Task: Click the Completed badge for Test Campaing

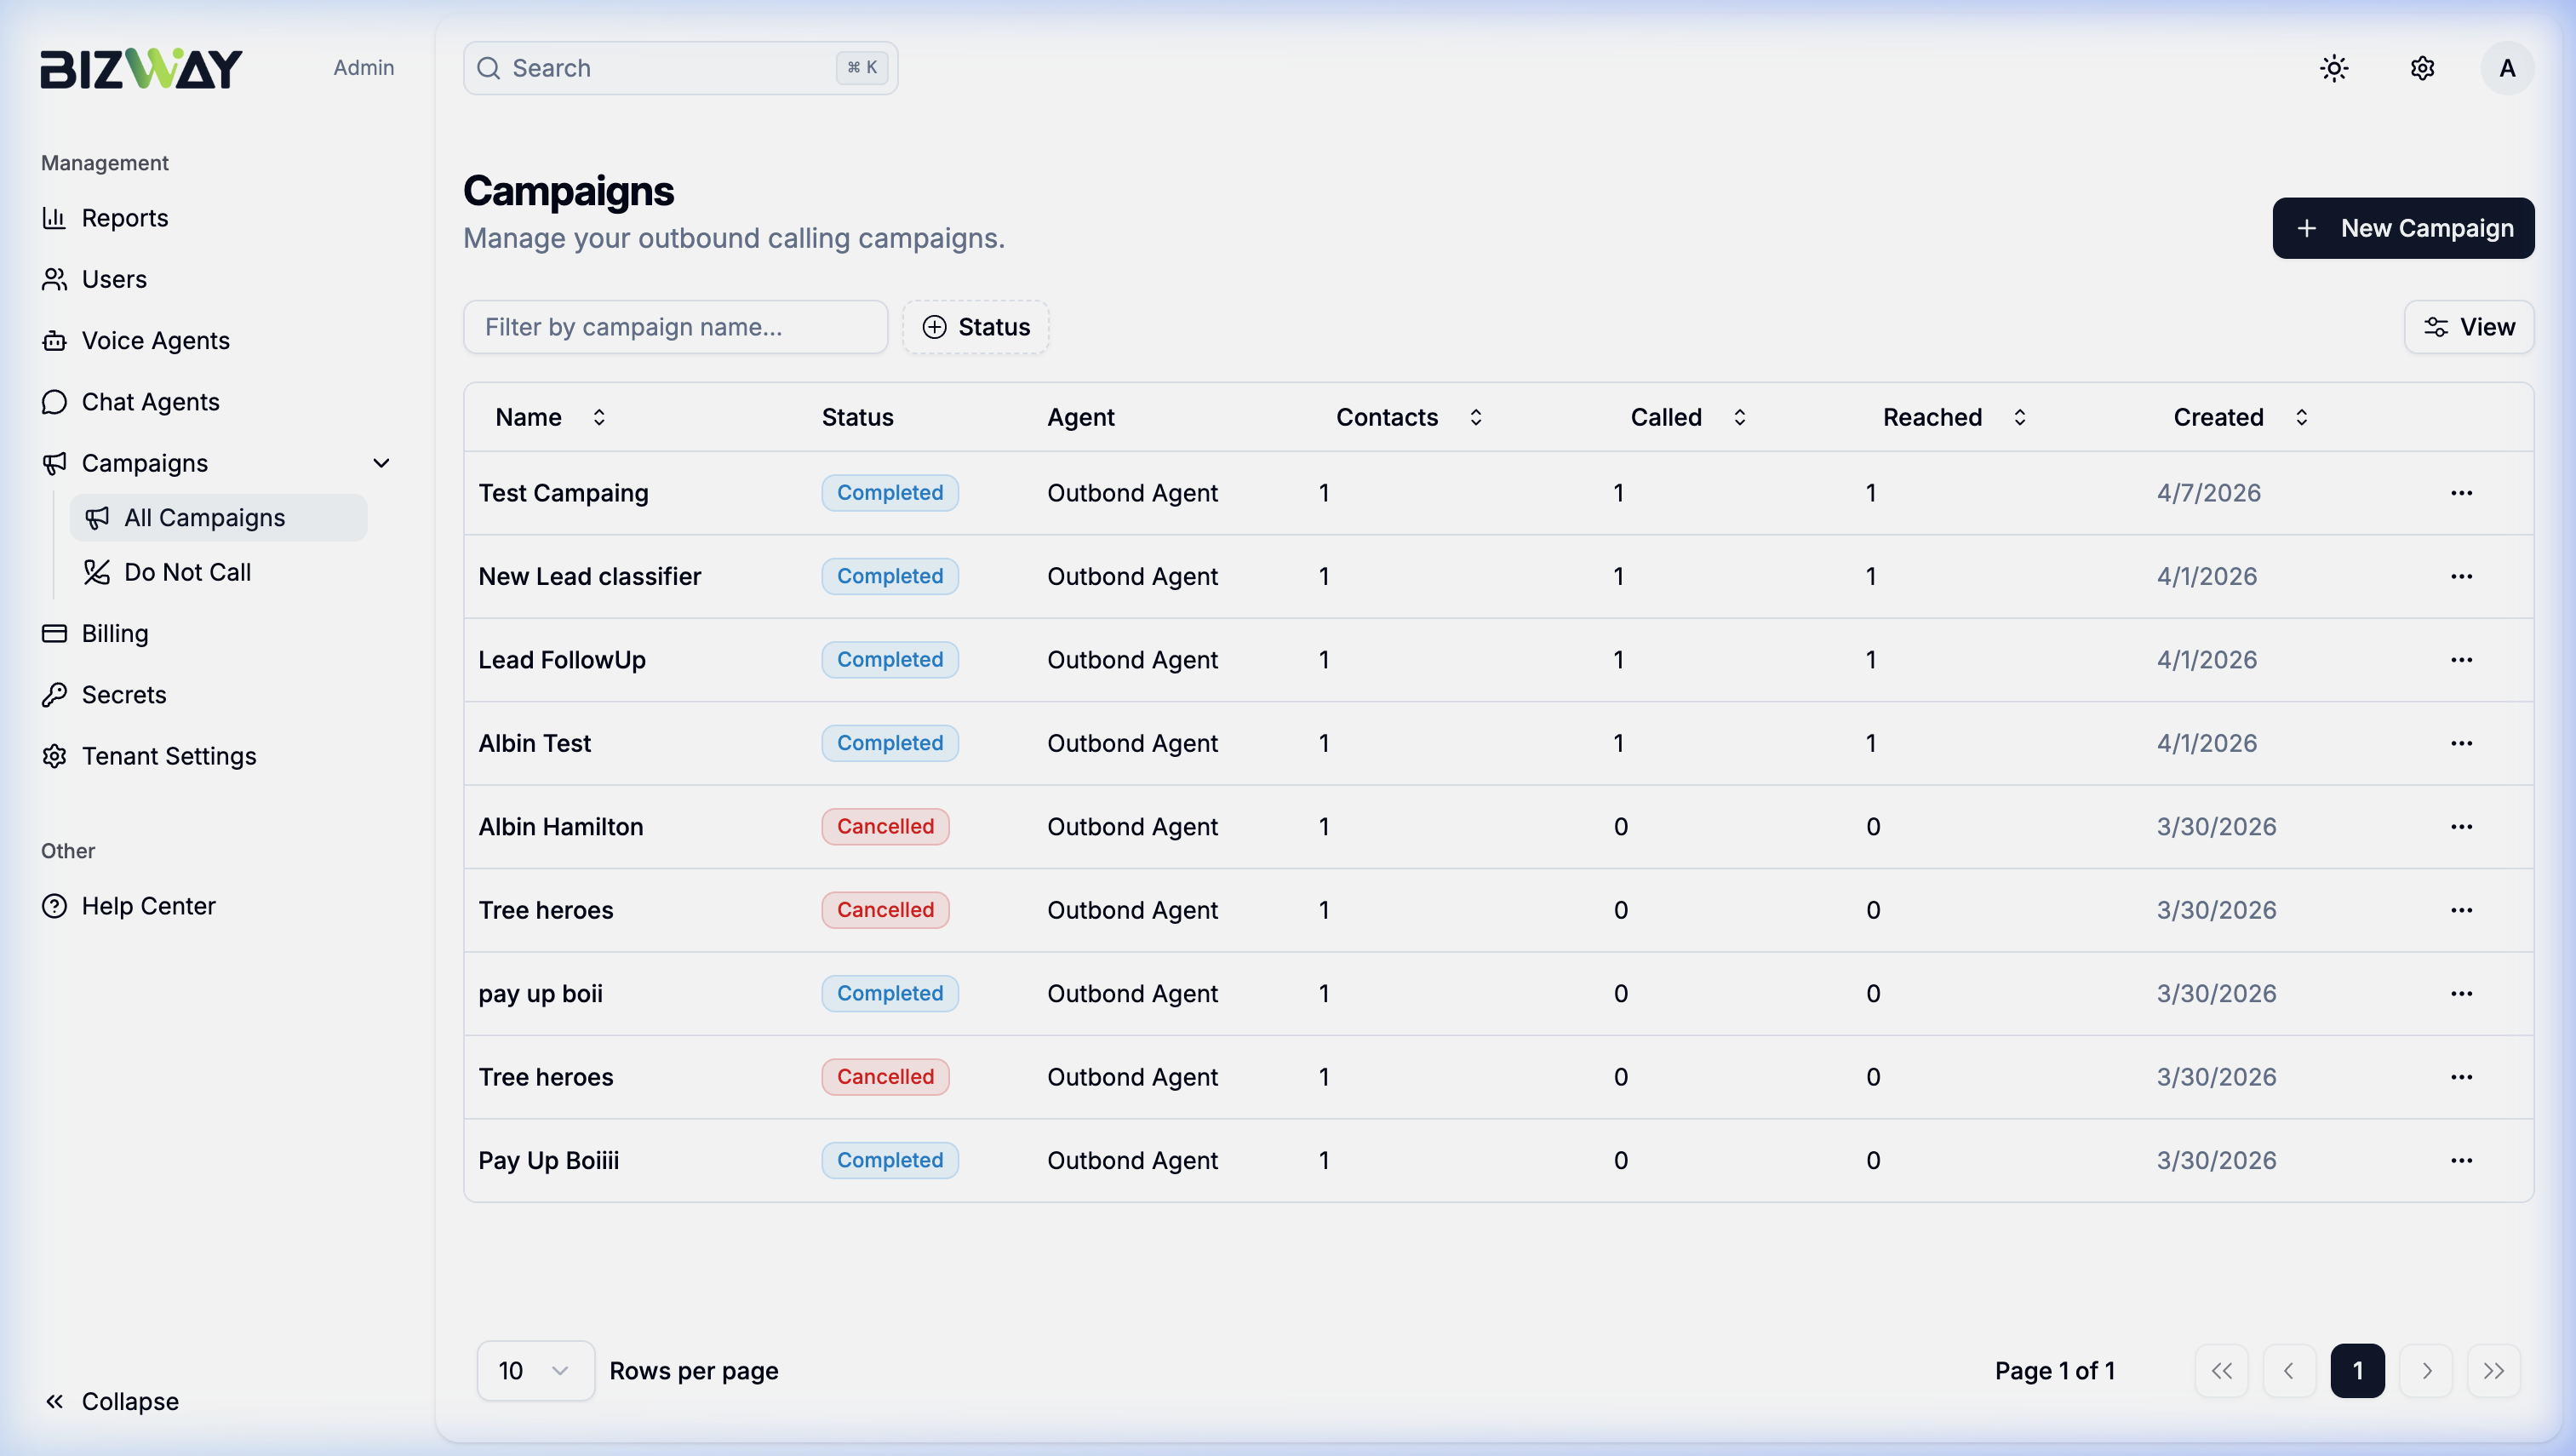Action: [x=890, y=493]
